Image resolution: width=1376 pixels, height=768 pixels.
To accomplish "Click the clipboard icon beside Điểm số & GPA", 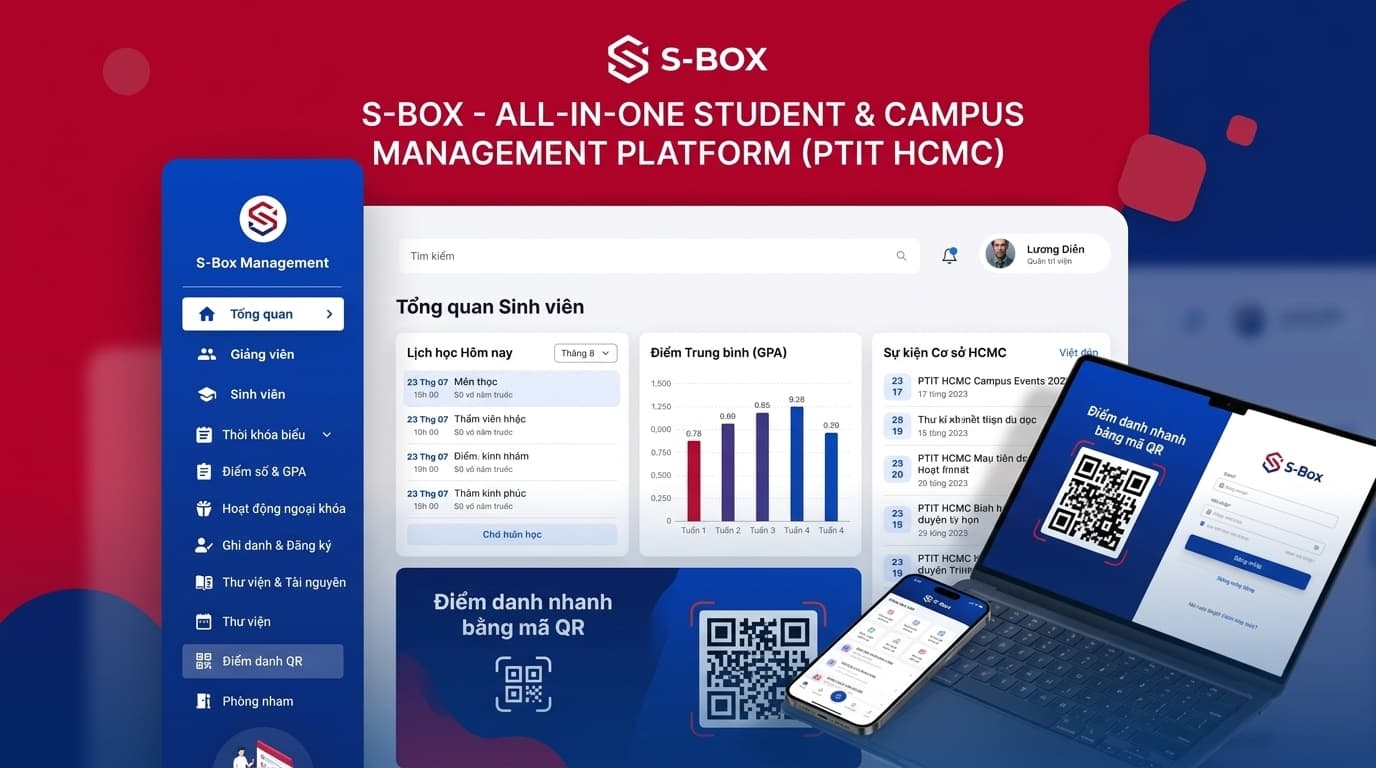I will pos(204,471).
